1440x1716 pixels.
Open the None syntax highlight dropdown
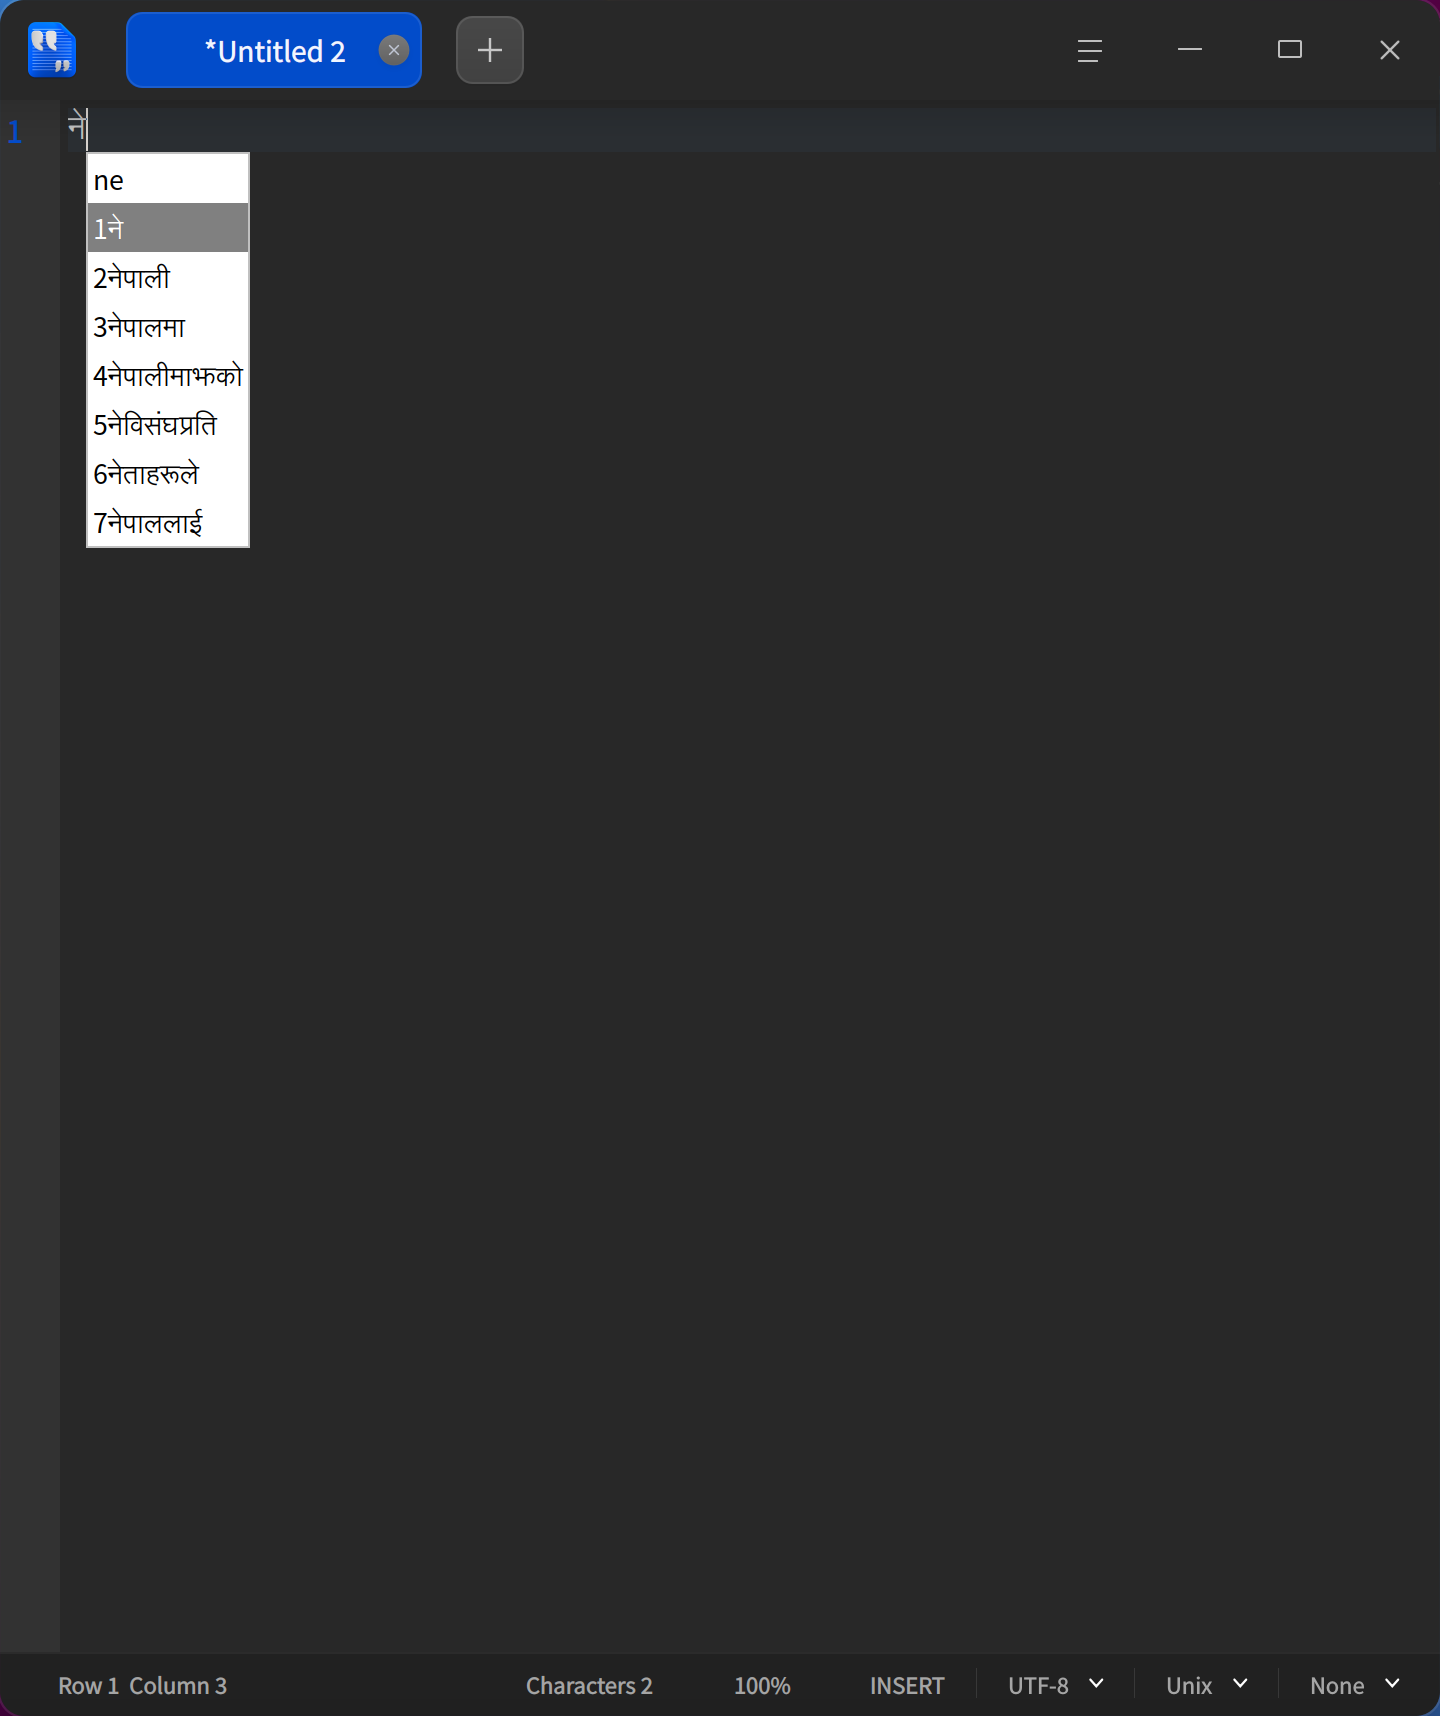pos(1355,1686)
